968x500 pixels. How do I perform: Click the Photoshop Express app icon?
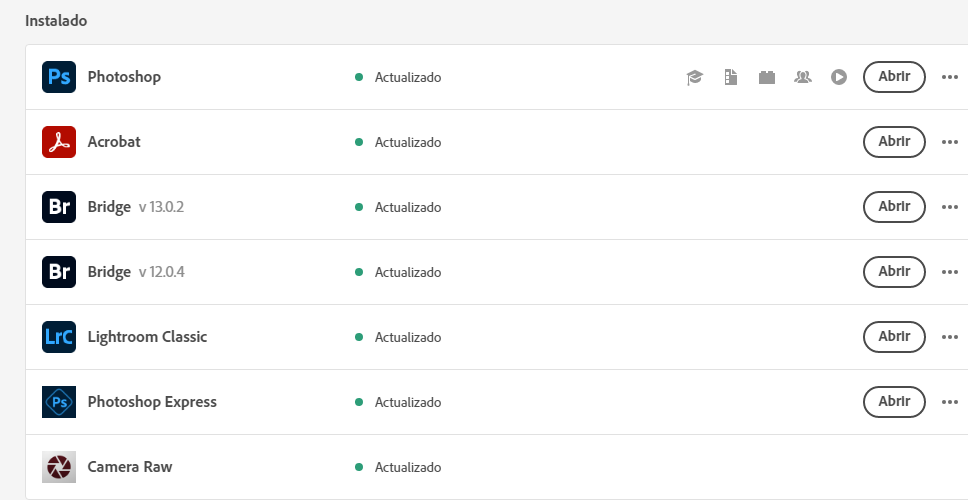pos(59,402)
